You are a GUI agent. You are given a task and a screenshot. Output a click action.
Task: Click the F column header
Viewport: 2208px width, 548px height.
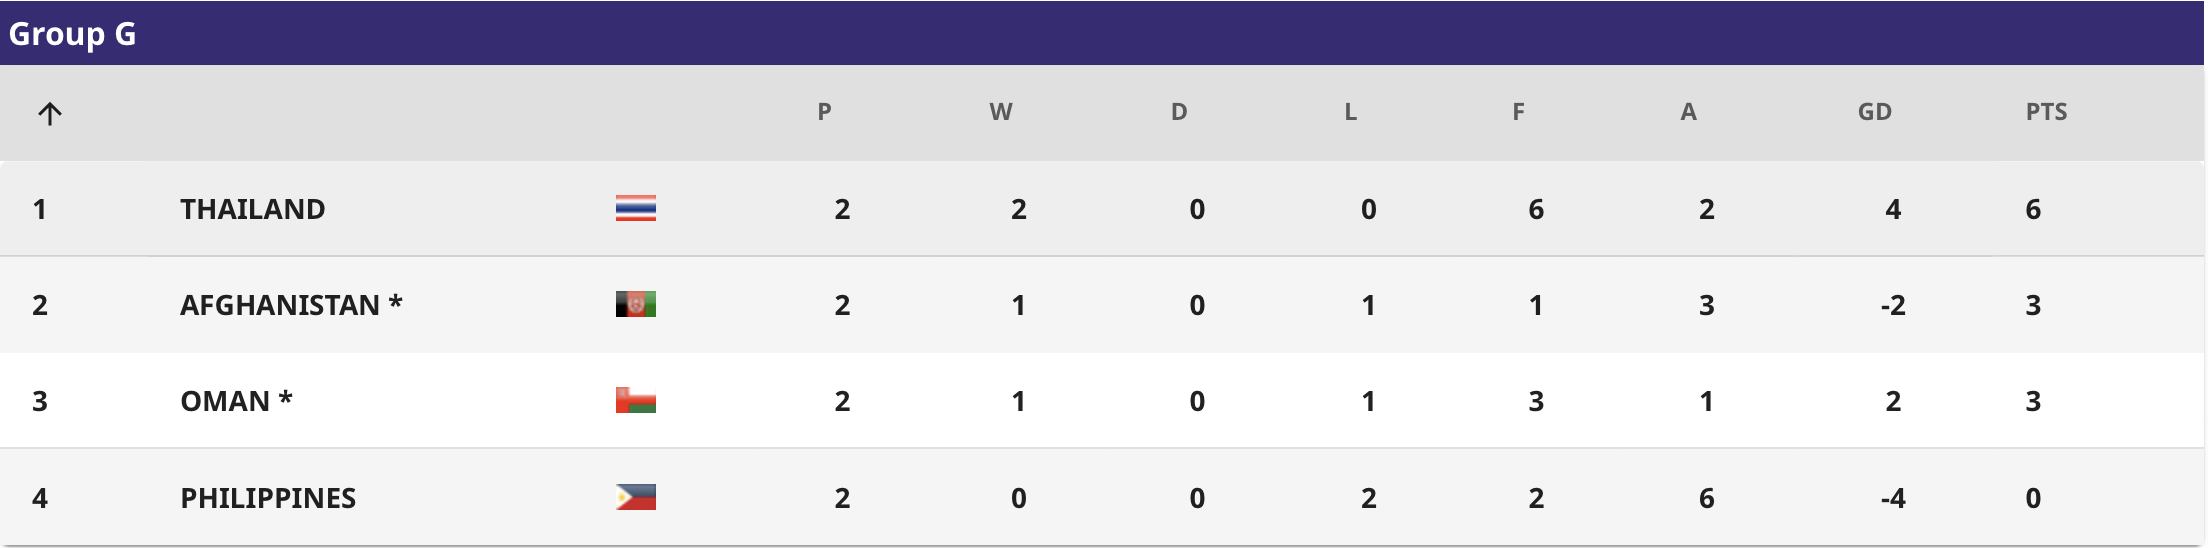(1518, 112)
